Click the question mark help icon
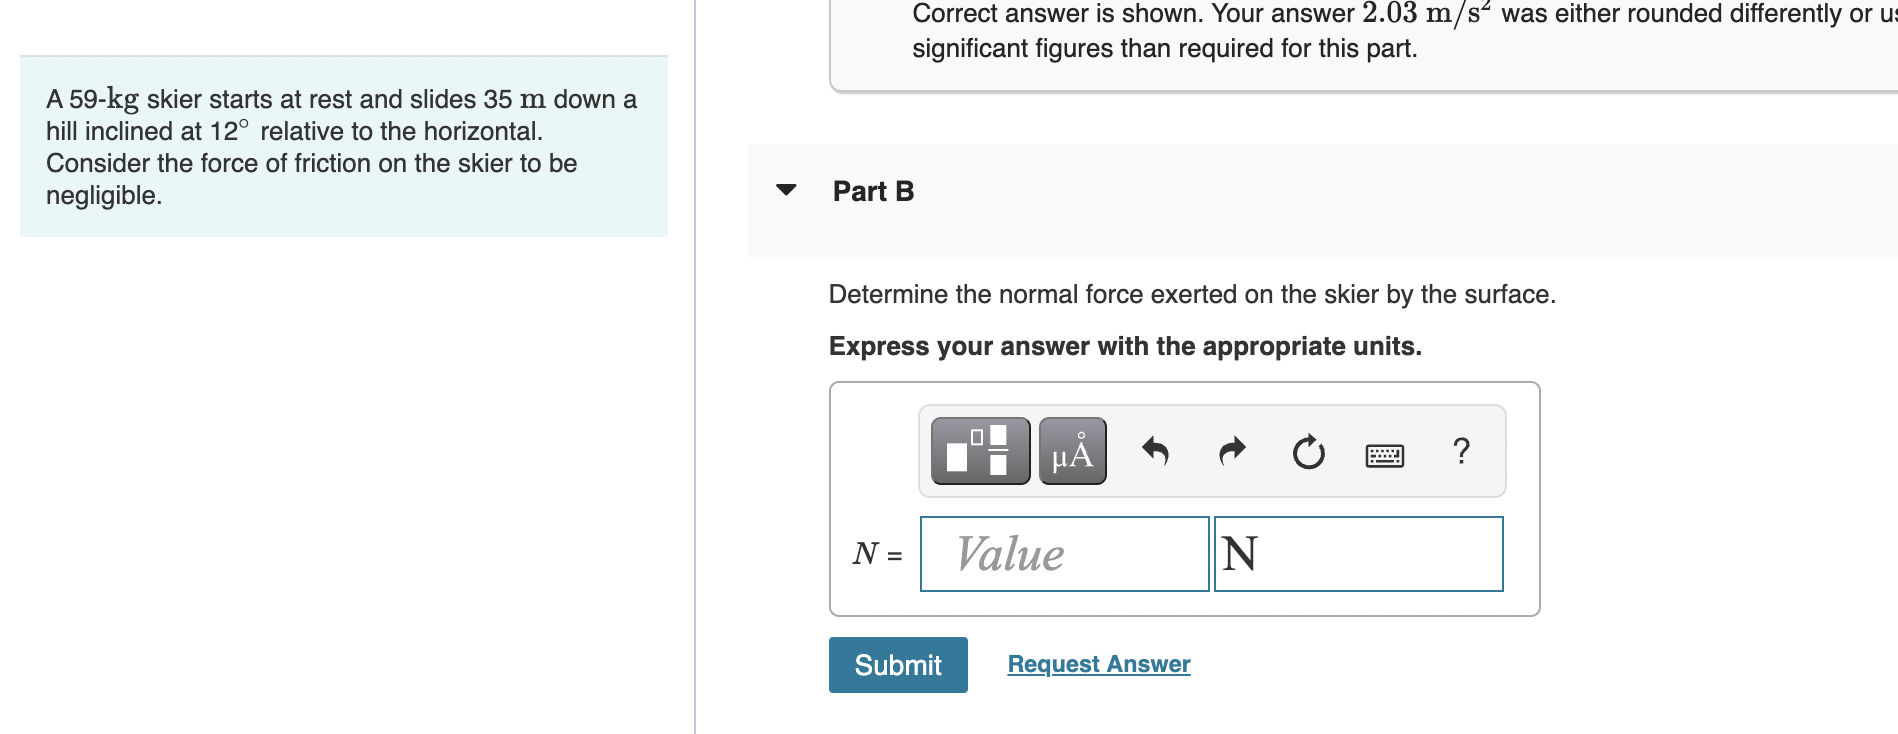The image size is (1898, 734). click(x=1461, y=451)
